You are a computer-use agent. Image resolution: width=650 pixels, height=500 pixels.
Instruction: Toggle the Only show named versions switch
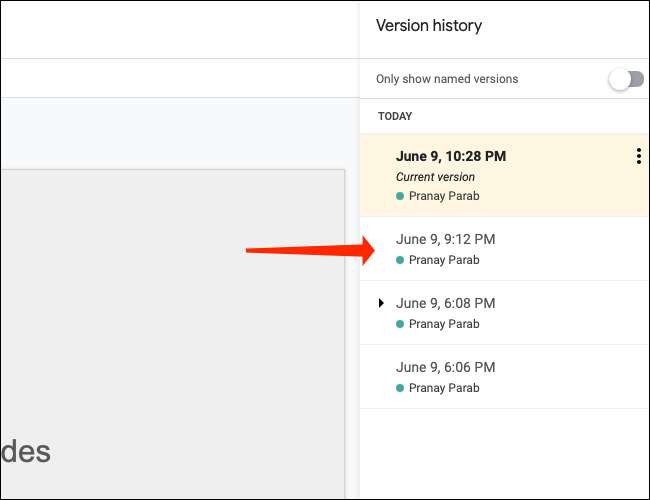tap(626, 79)
